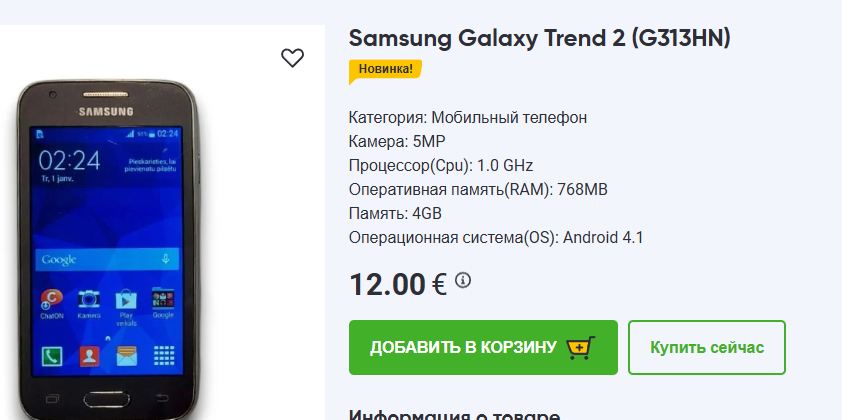
Task: Click green phone dialer icon in photo
Action: (52, 356)
